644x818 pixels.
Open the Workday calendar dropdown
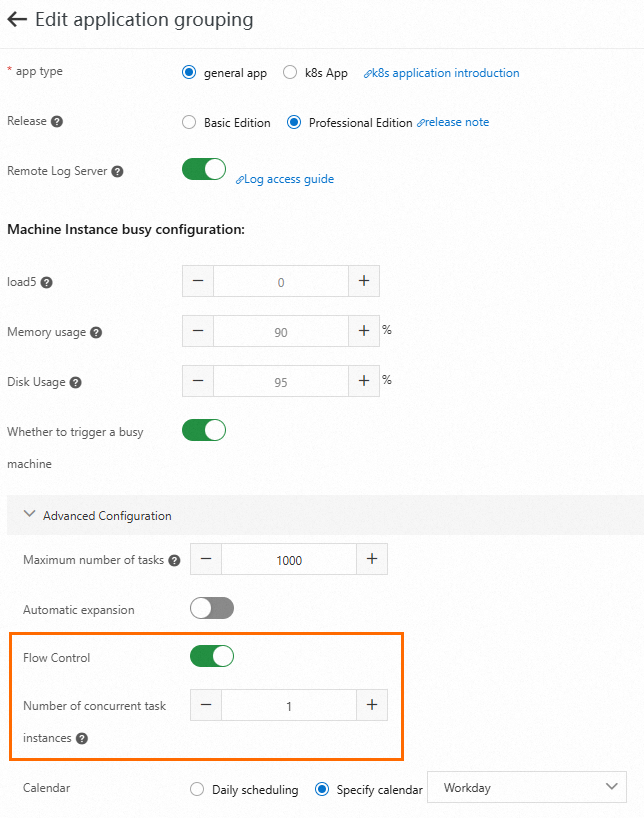pyautogui.click(x=526, y=788)
